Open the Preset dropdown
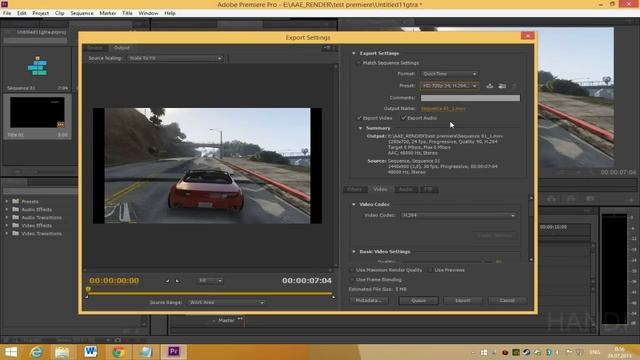Screen dimensions: 640x360 pyautogui.click(x=449, y=86)
